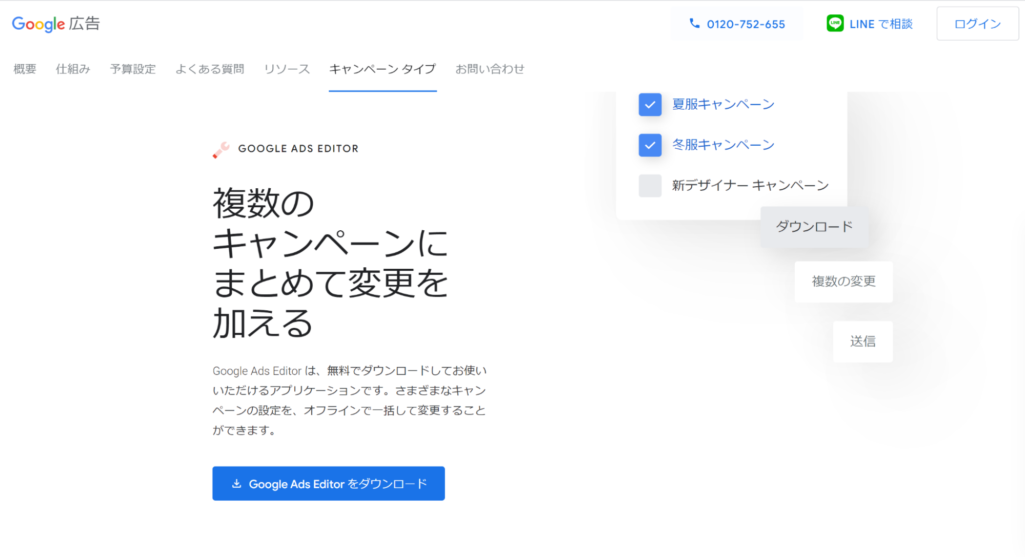Click the Google 広告 logo
Screen dimensions: 1025x557
point(56,24)
